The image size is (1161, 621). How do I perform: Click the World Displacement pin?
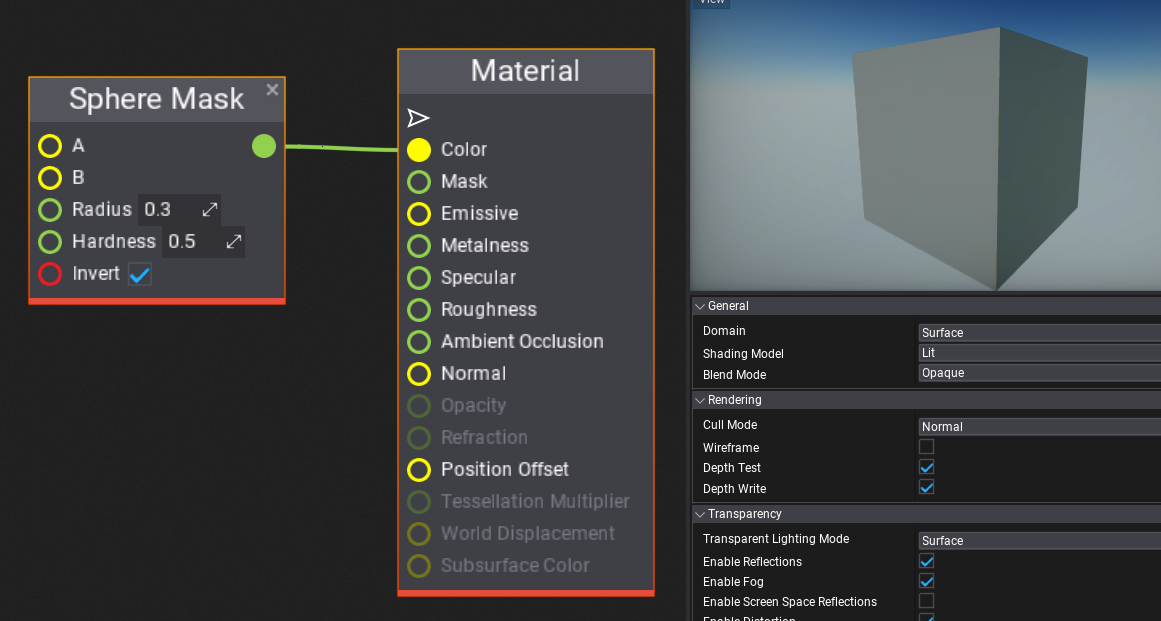click(x=418, y=534)
